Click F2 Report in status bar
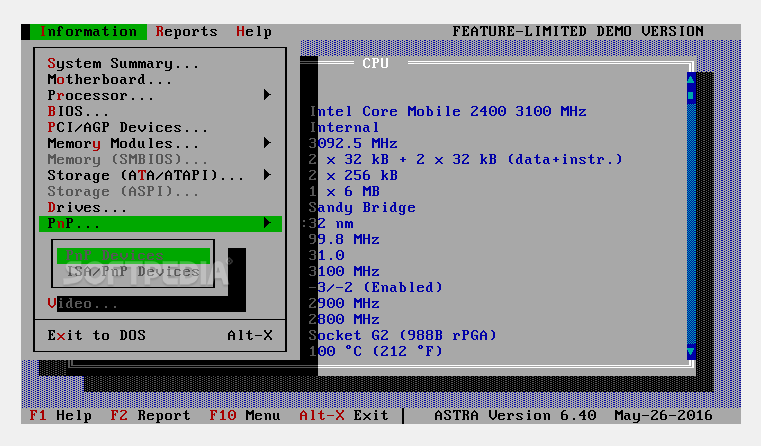The height and width of the screenshot is (446, 761). coord(150,416)
